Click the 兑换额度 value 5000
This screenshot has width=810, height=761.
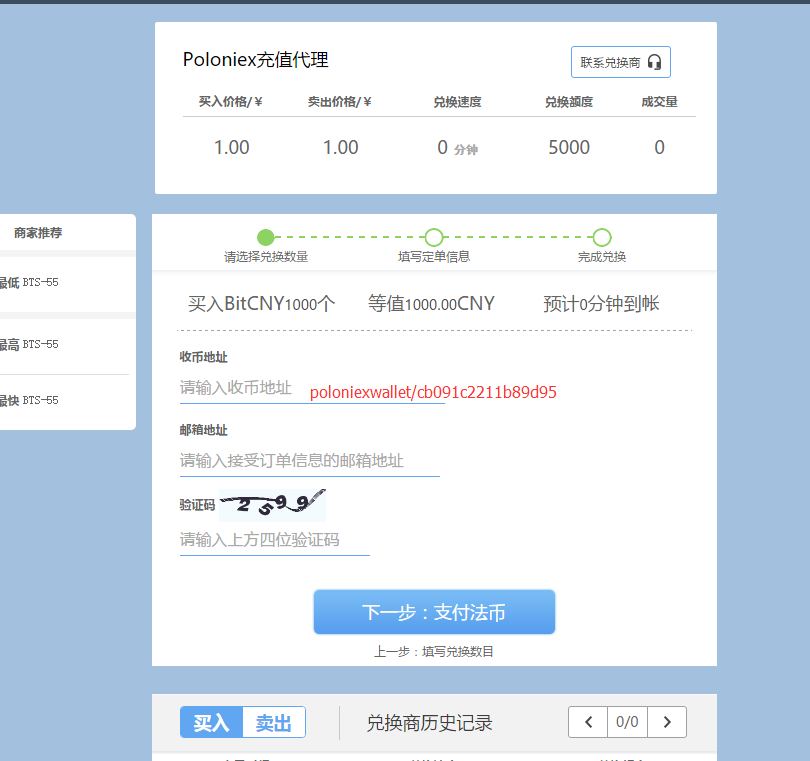pos(569,148)
